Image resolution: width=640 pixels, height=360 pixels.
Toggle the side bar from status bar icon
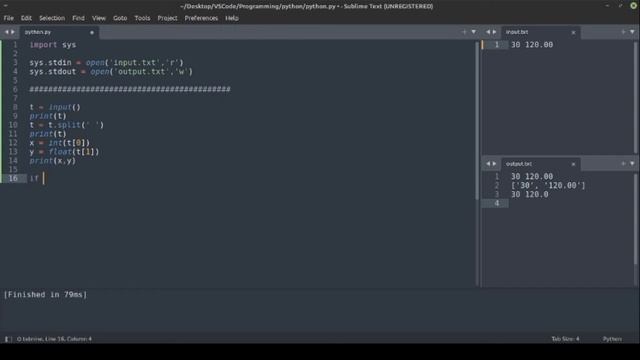point(7,339)
